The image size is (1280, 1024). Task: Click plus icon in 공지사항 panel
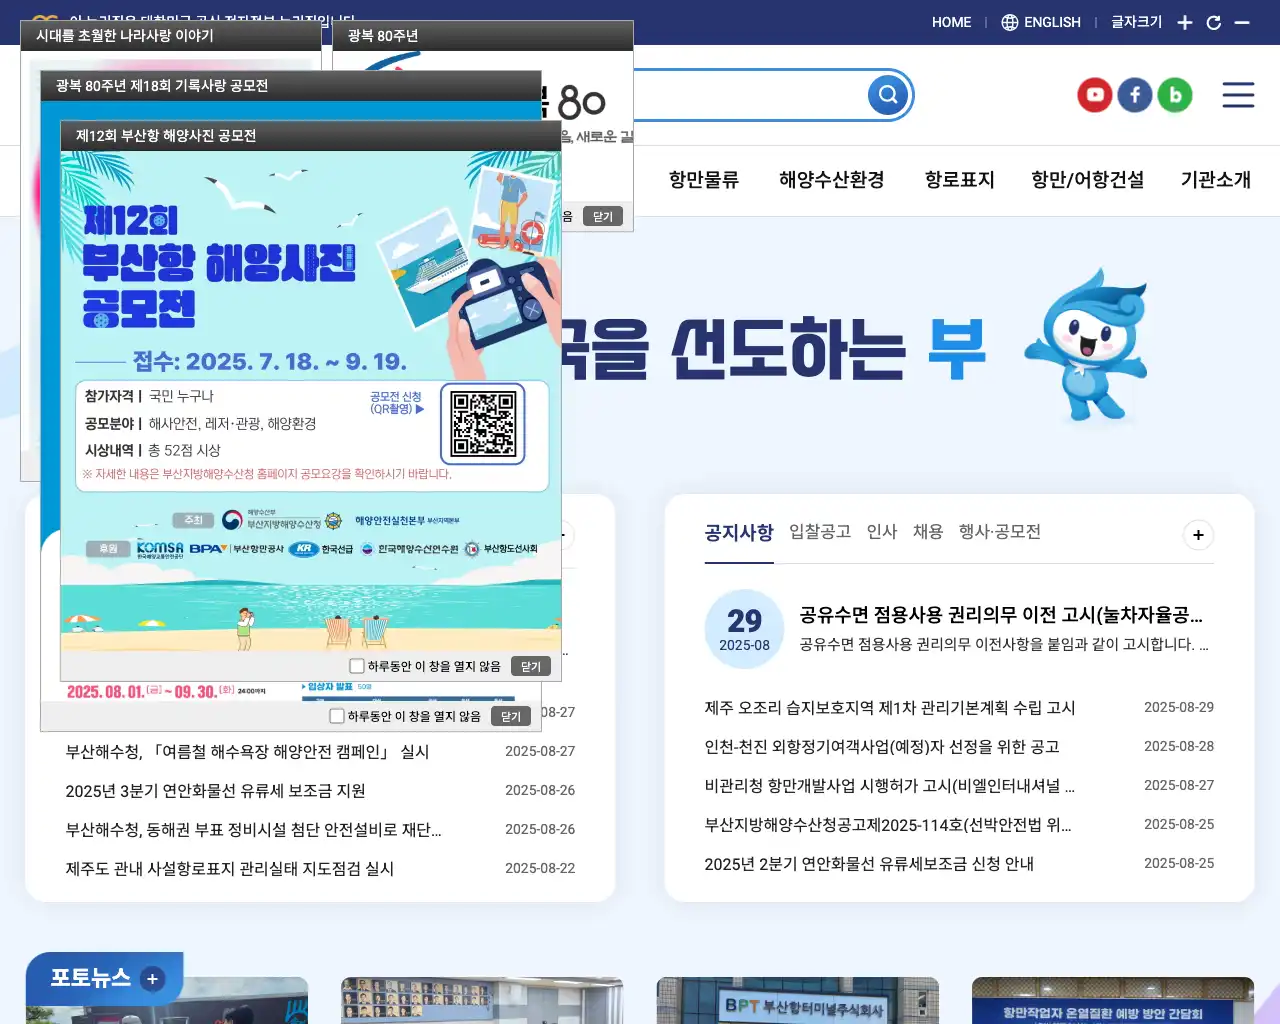(1198, 535)
